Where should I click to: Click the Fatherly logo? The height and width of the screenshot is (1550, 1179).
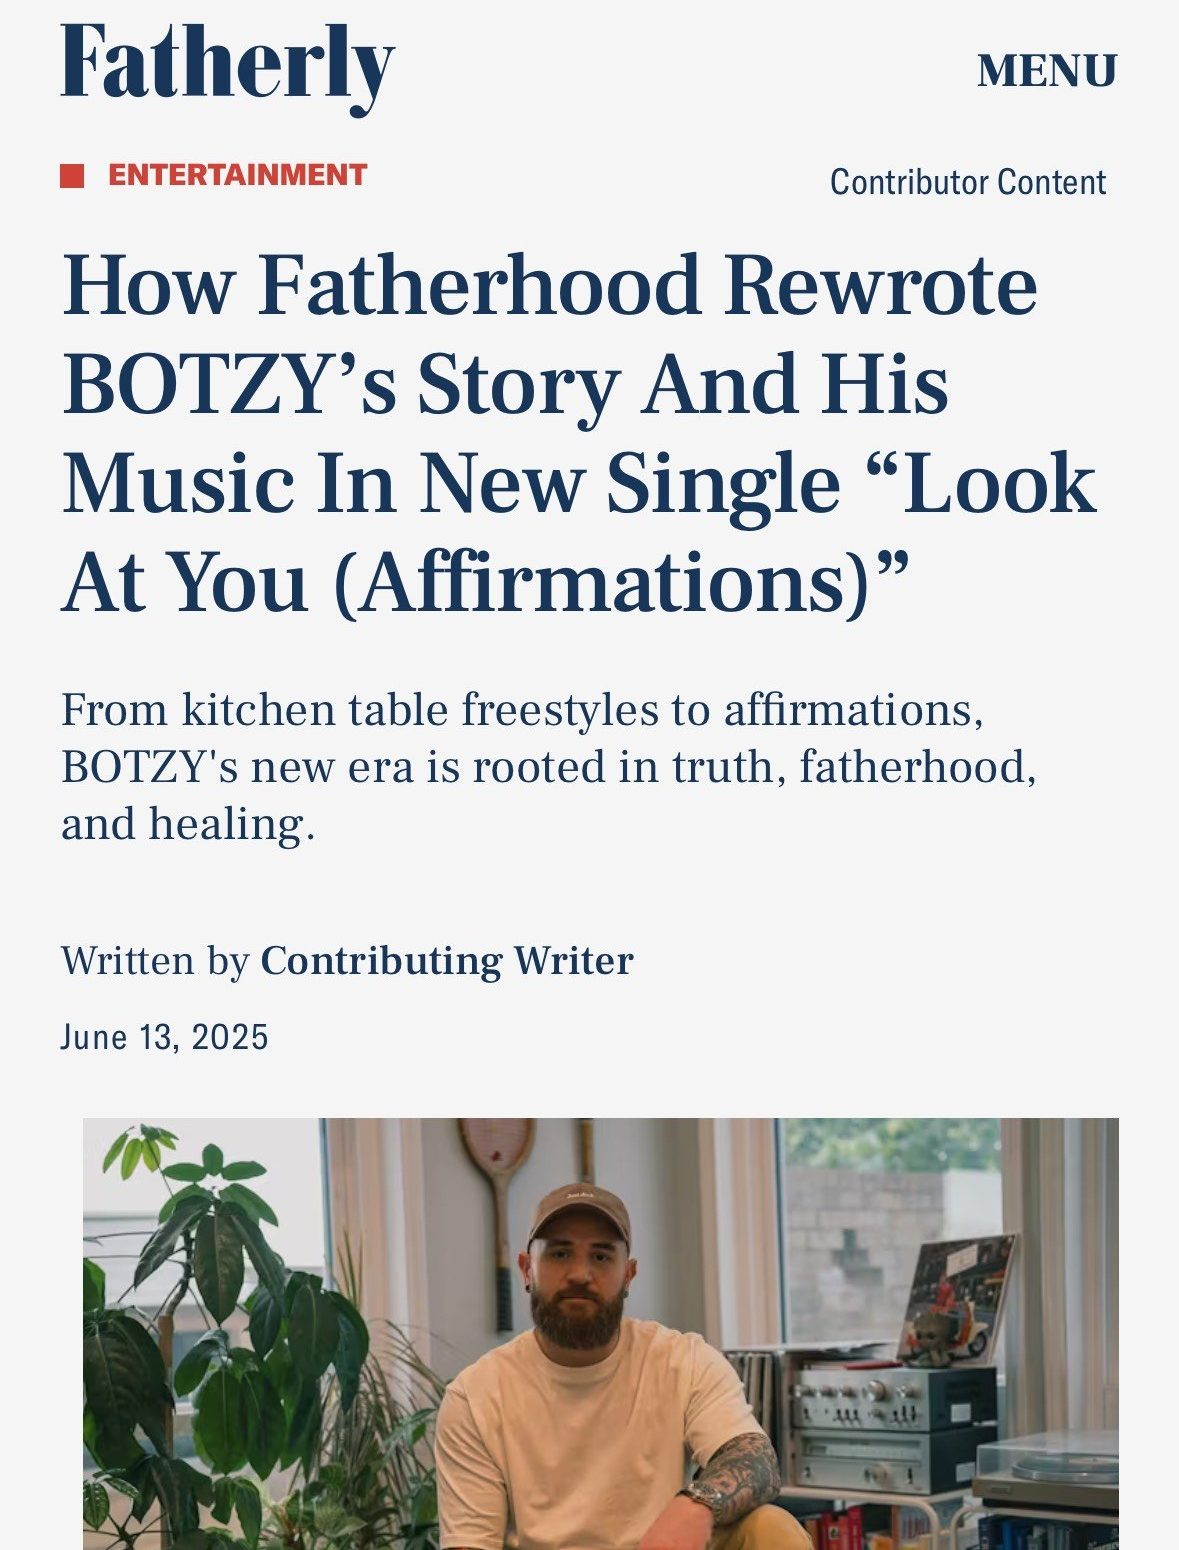point(228,67)
